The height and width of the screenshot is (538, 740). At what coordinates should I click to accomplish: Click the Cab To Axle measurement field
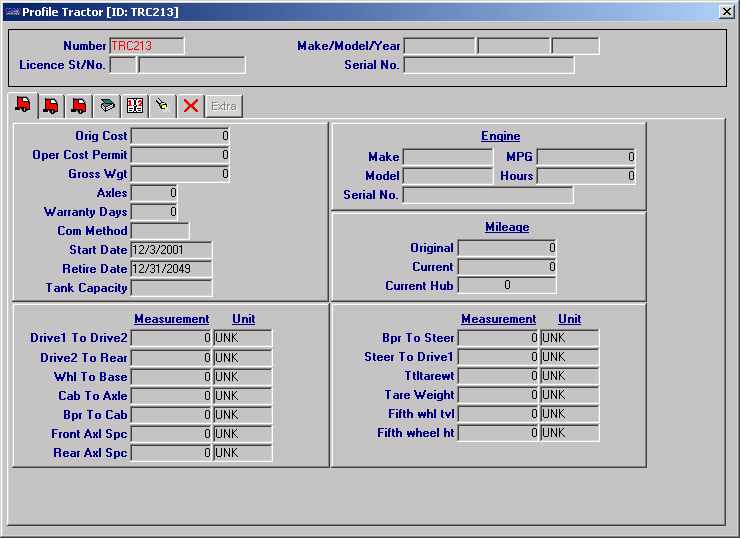[171, 395]
